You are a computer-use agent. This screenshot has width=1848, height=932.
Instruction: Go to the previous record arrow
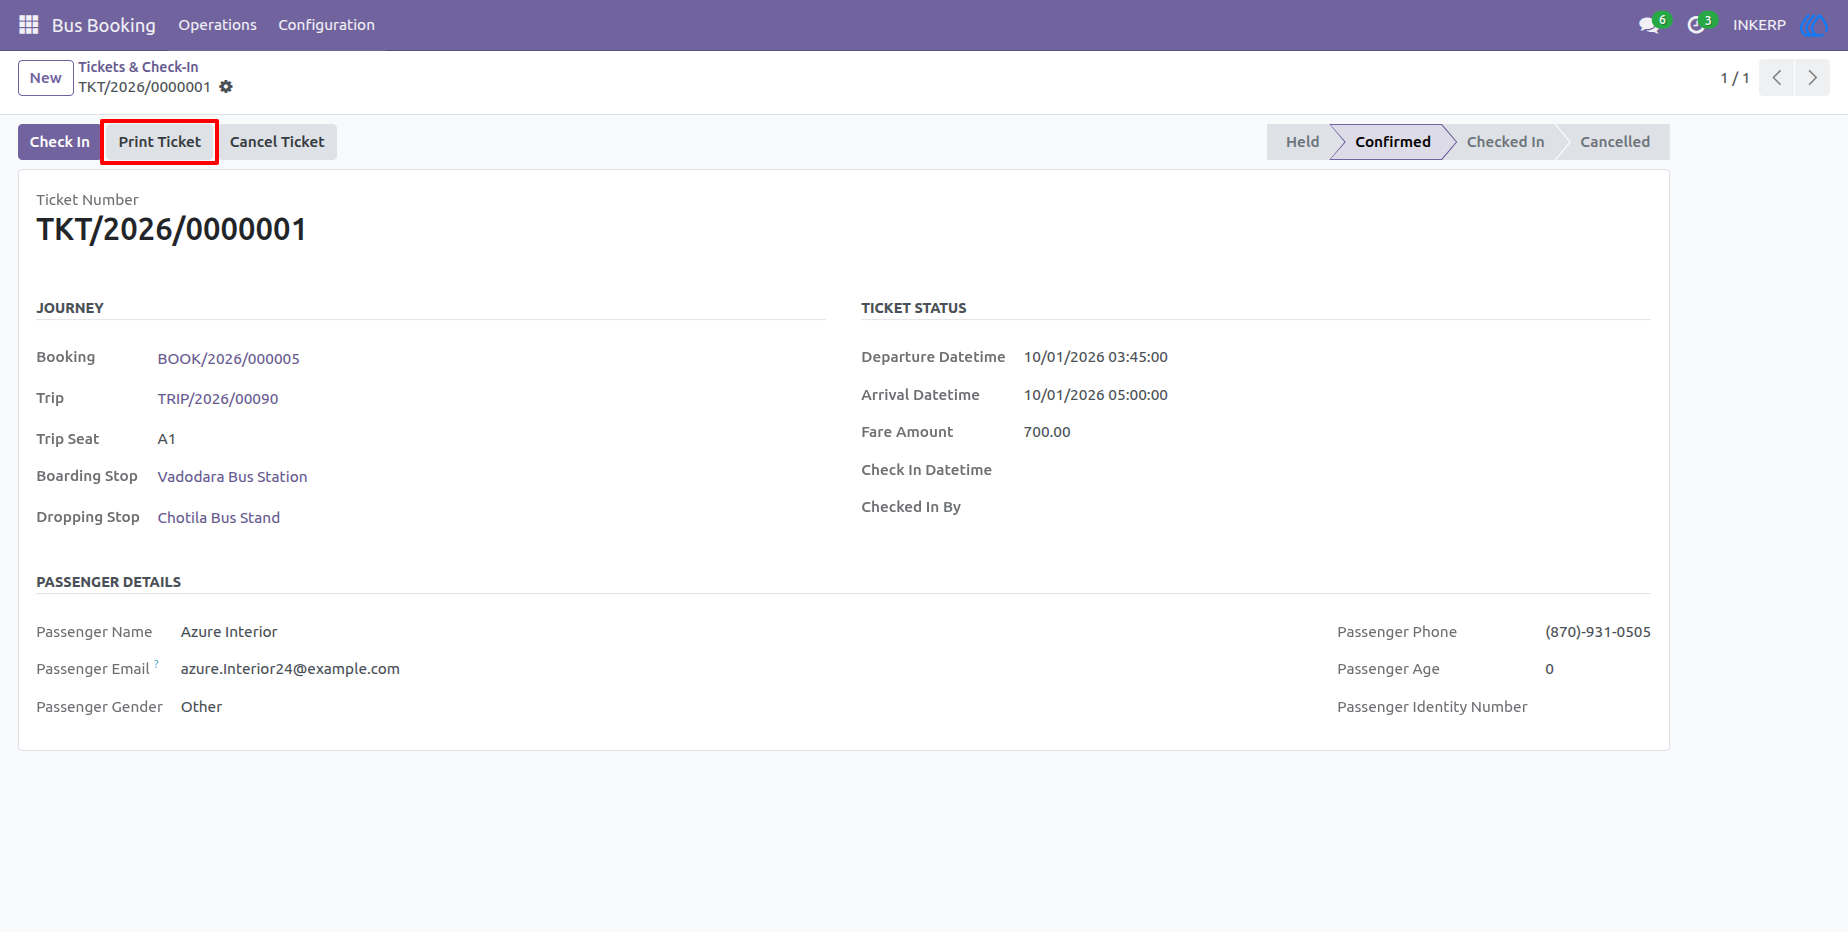point(1777,78)
